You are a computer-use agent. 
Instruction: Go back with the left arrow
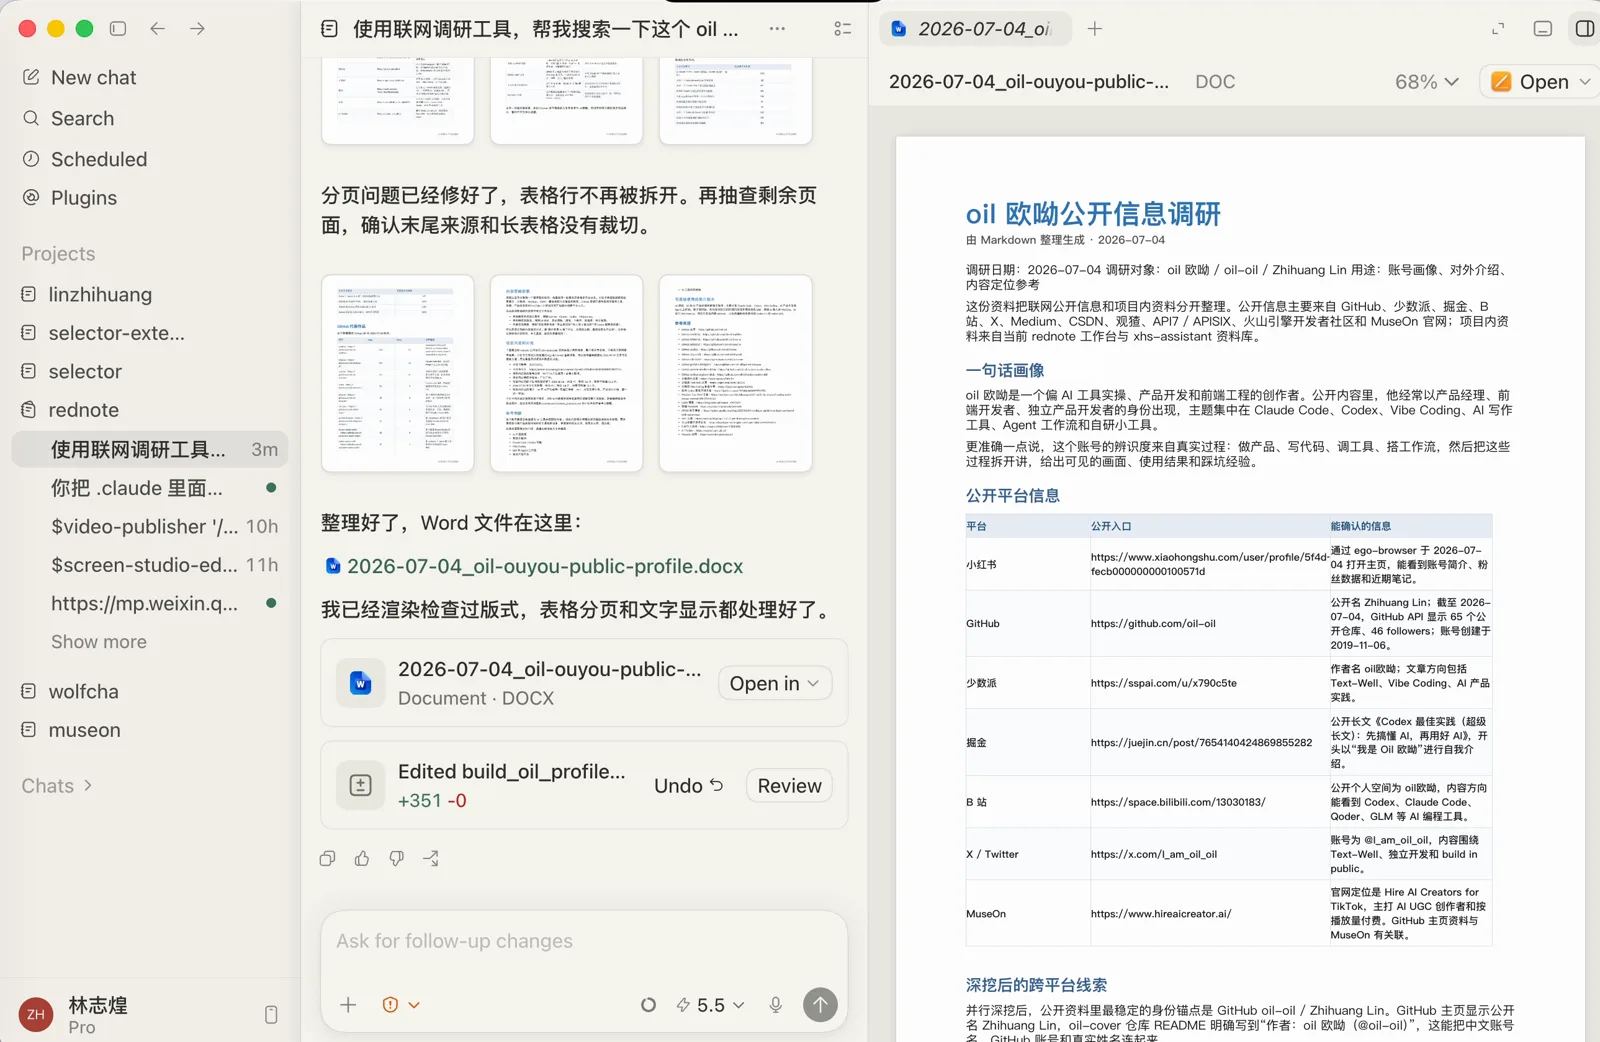pos(157,29)
